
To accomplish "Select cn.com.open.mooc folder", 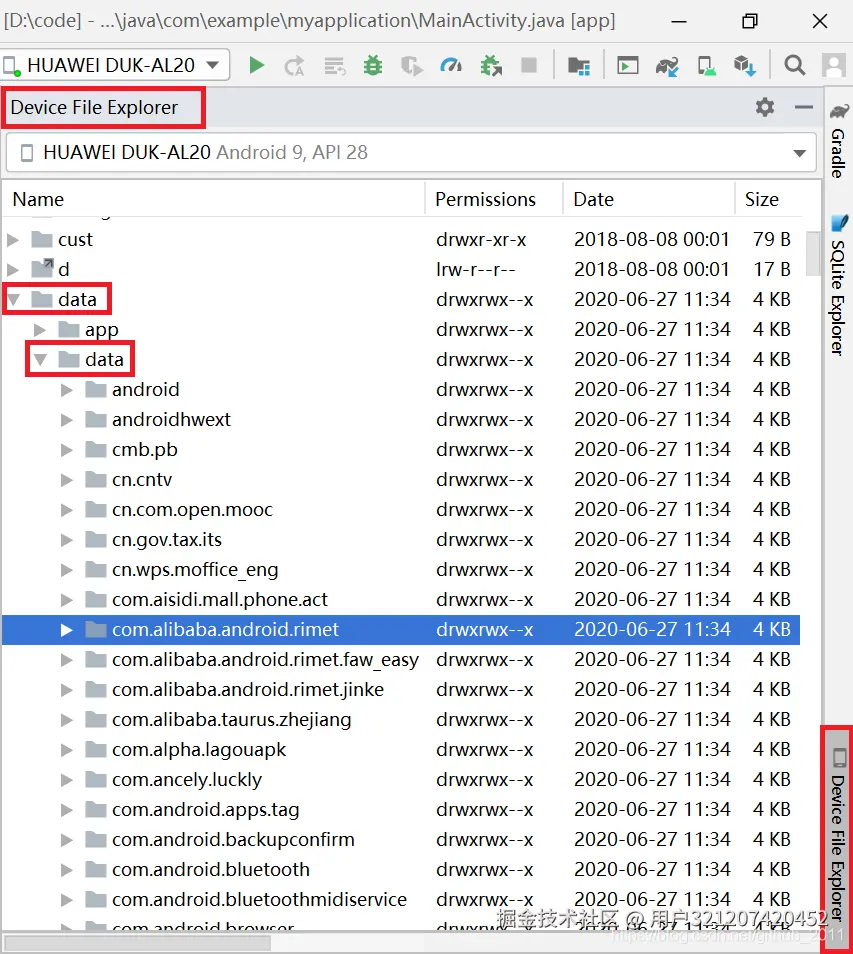I will (x=401, y=510).
